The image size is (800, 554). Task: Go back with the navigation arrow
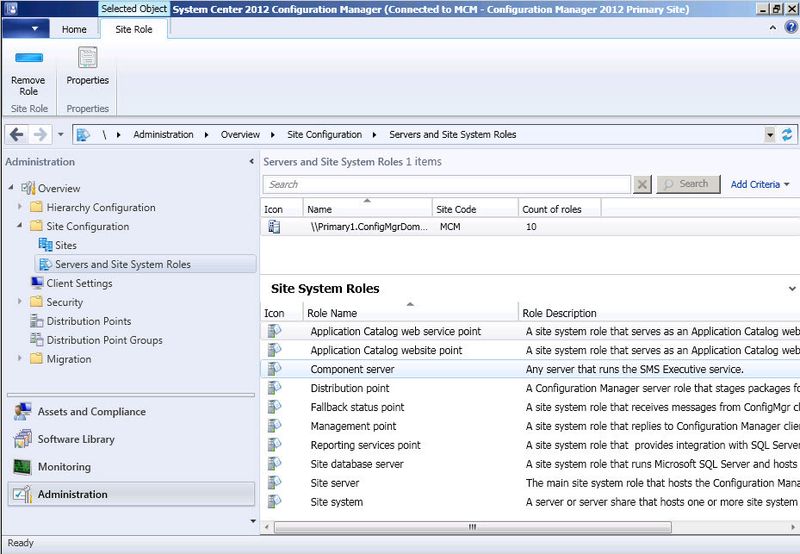(16, 135)
